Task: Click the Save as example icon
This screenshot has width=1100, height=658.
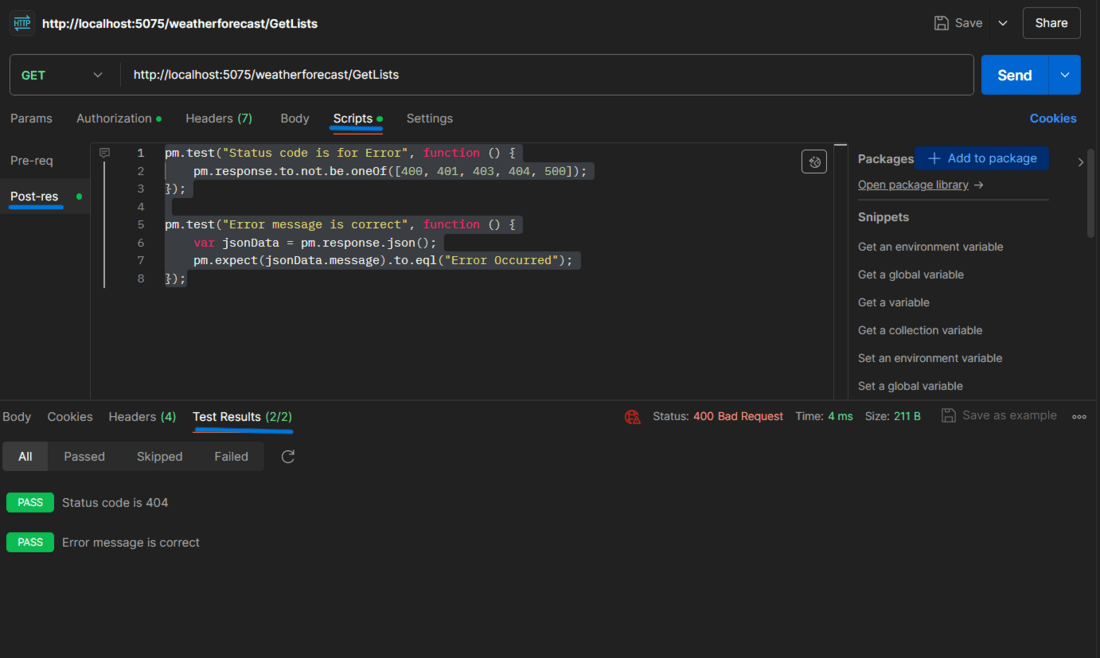Action: [948, 416]
